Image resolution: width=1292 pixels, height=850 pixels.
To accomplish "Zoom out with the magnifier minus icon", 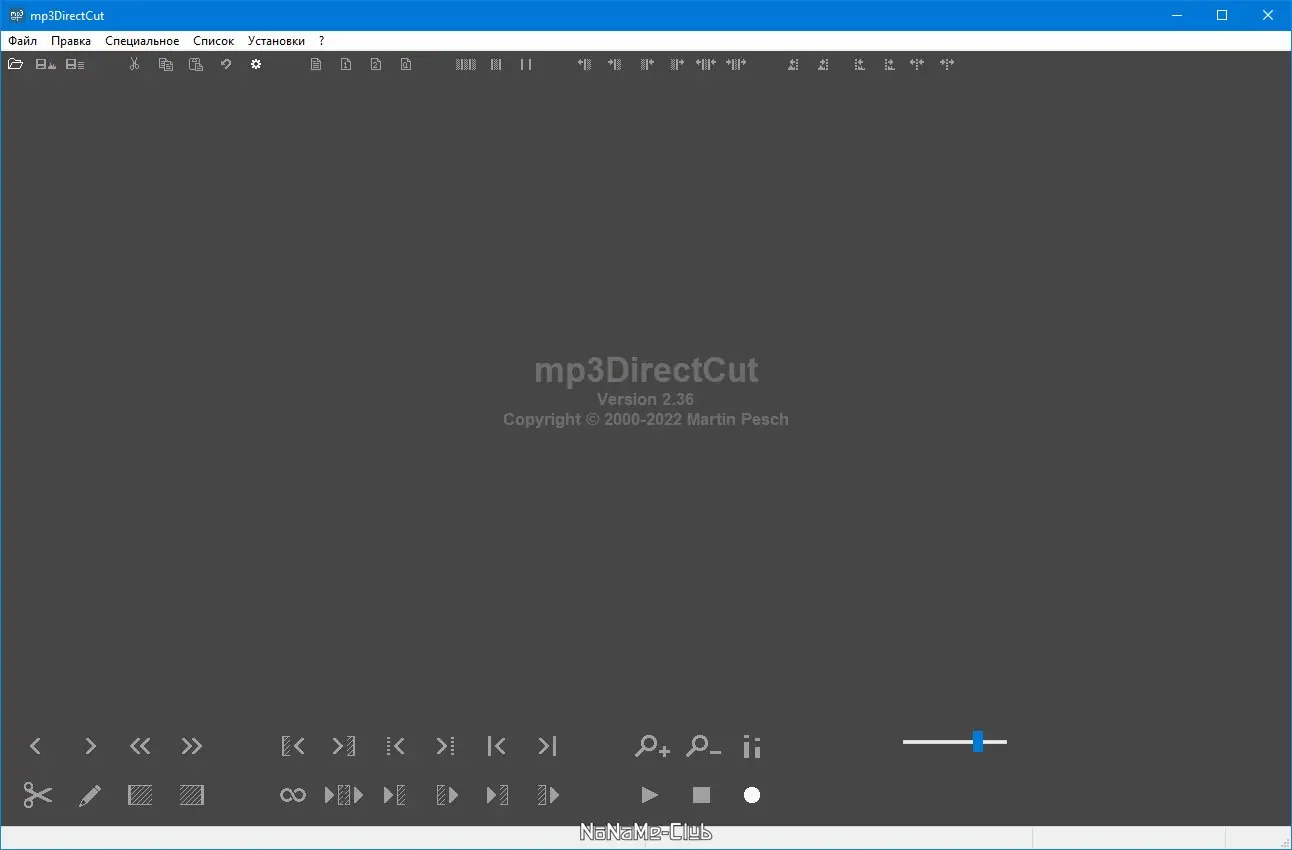I will click(703, 746).
